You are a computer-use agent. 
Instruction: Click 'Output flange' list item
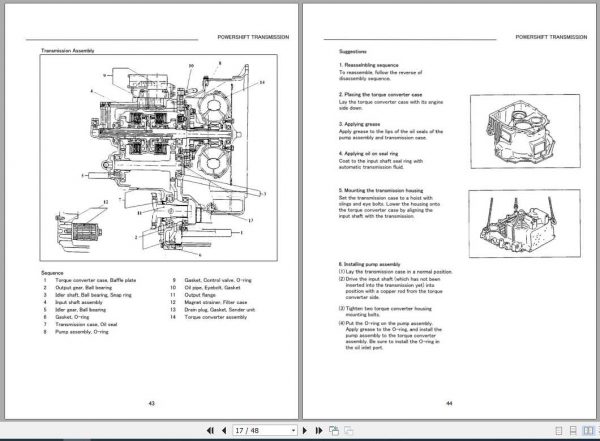tap(200, 295)
